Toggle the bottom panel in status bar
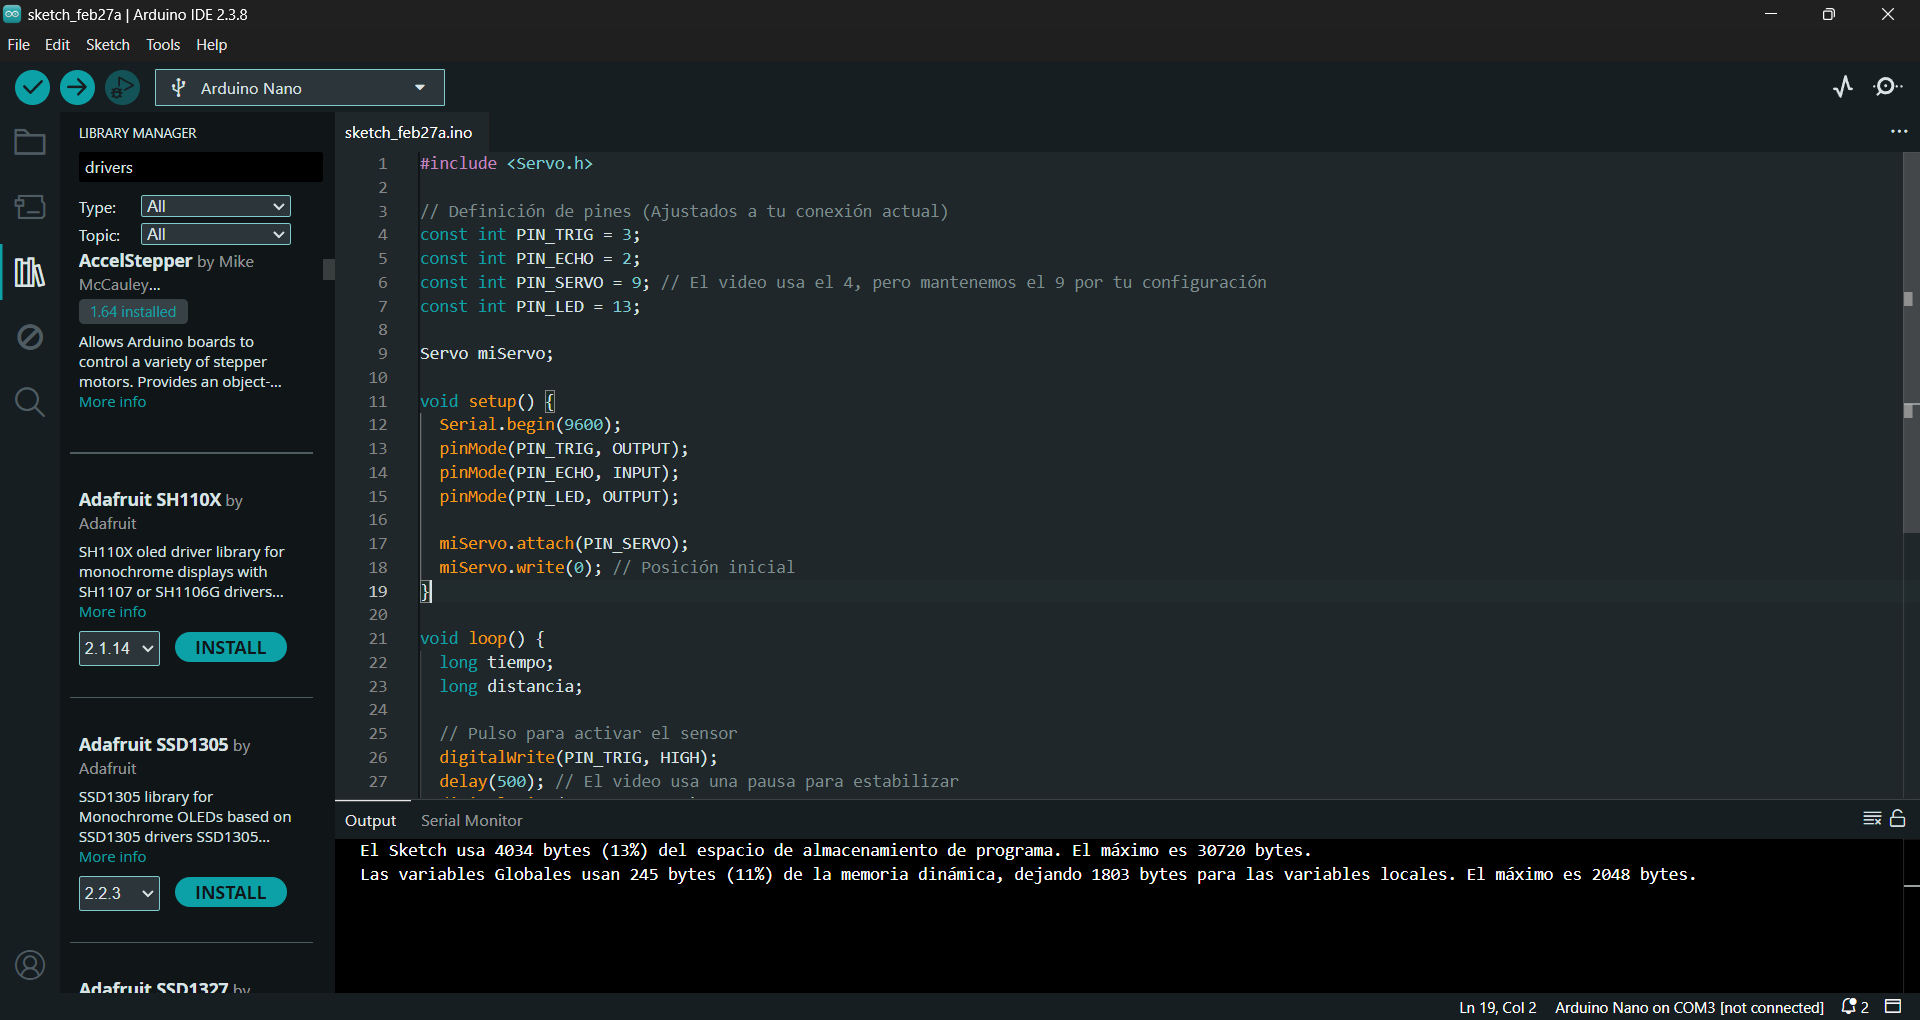This screenshot has height=1020, width=1920. 1893,1007
